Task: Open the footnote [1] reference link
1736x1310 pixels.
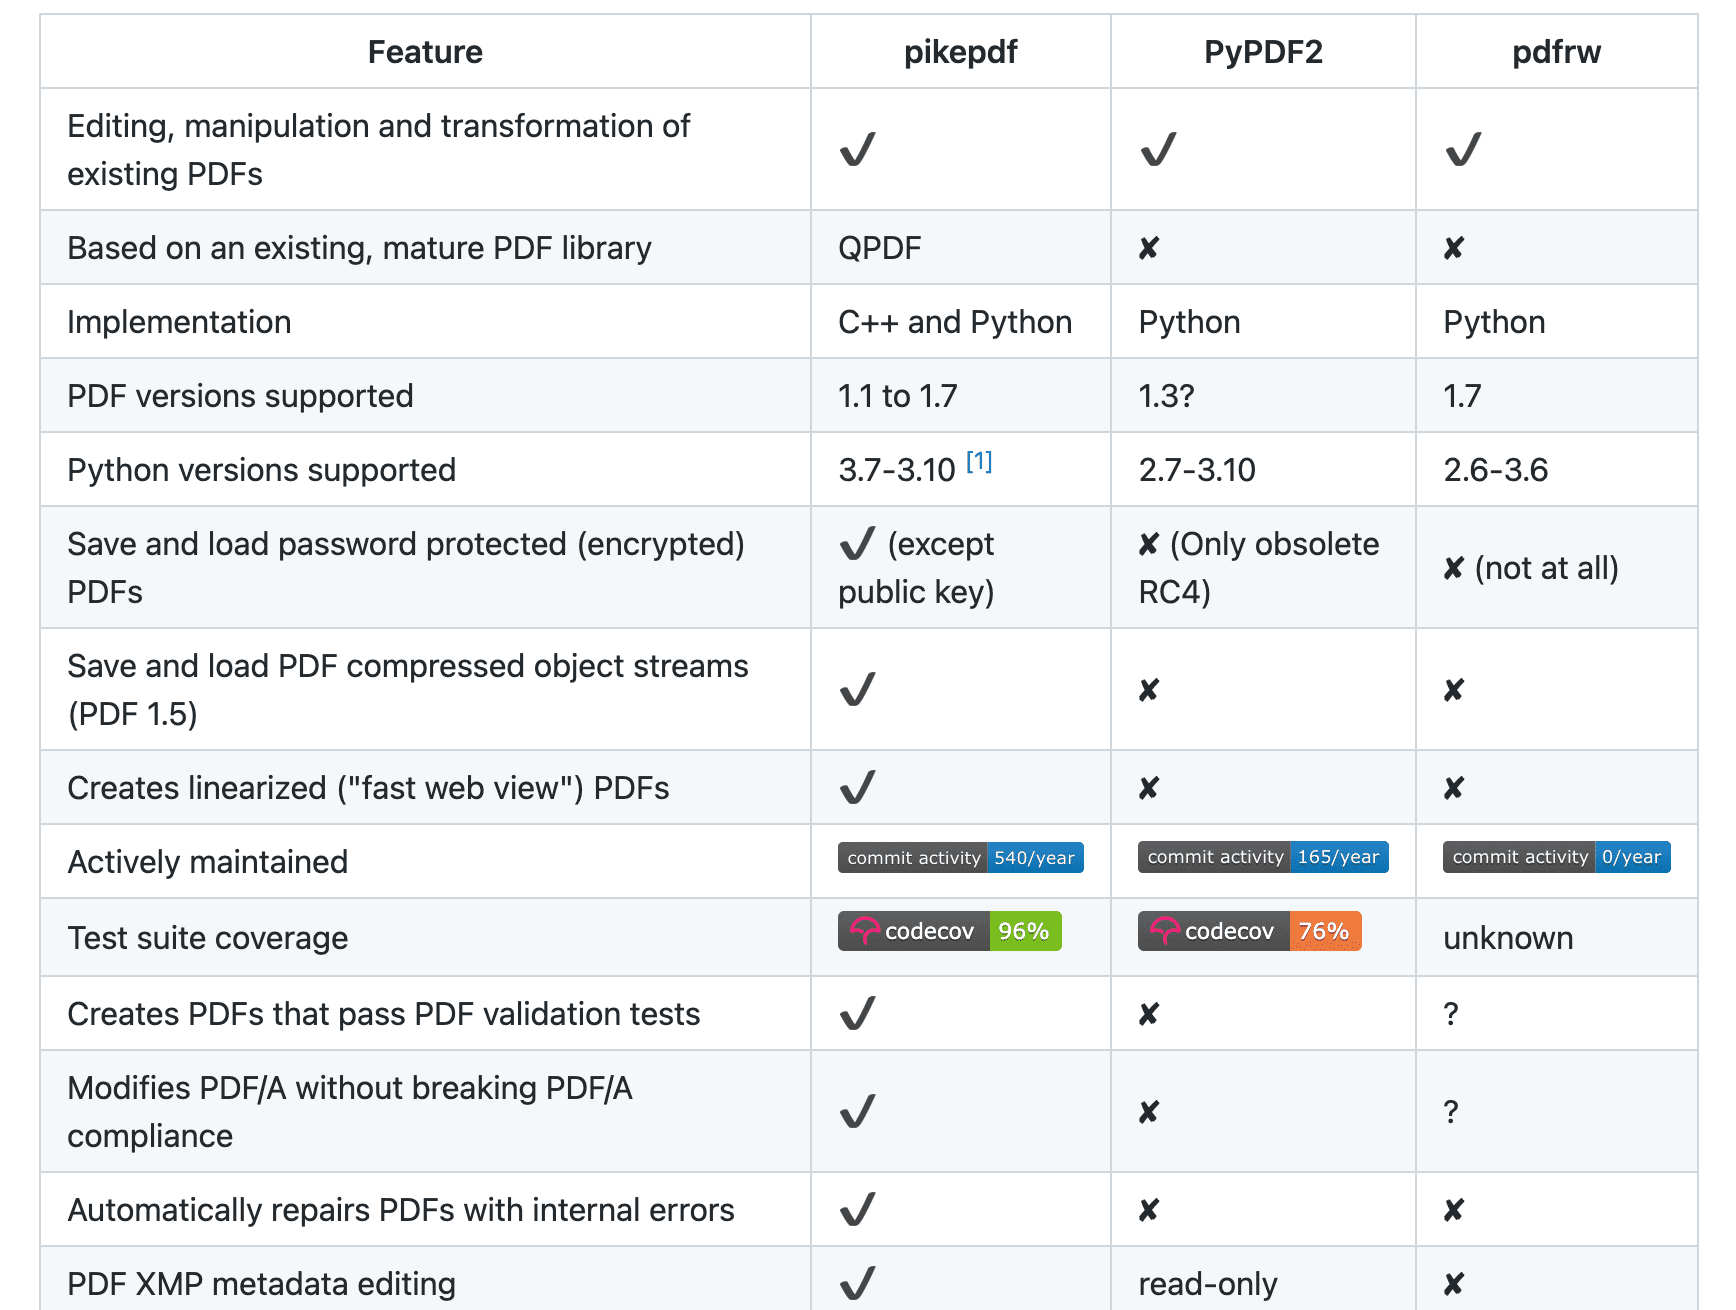Action: pos(979,462)
